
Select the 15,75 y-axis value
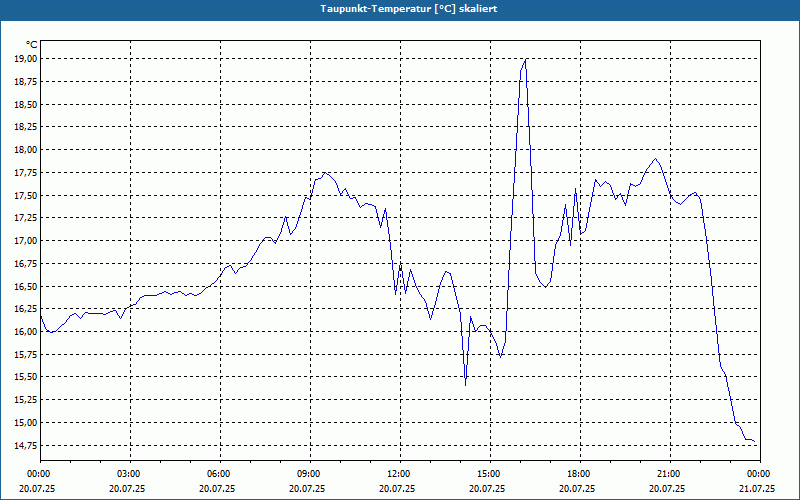click(27, 355)
